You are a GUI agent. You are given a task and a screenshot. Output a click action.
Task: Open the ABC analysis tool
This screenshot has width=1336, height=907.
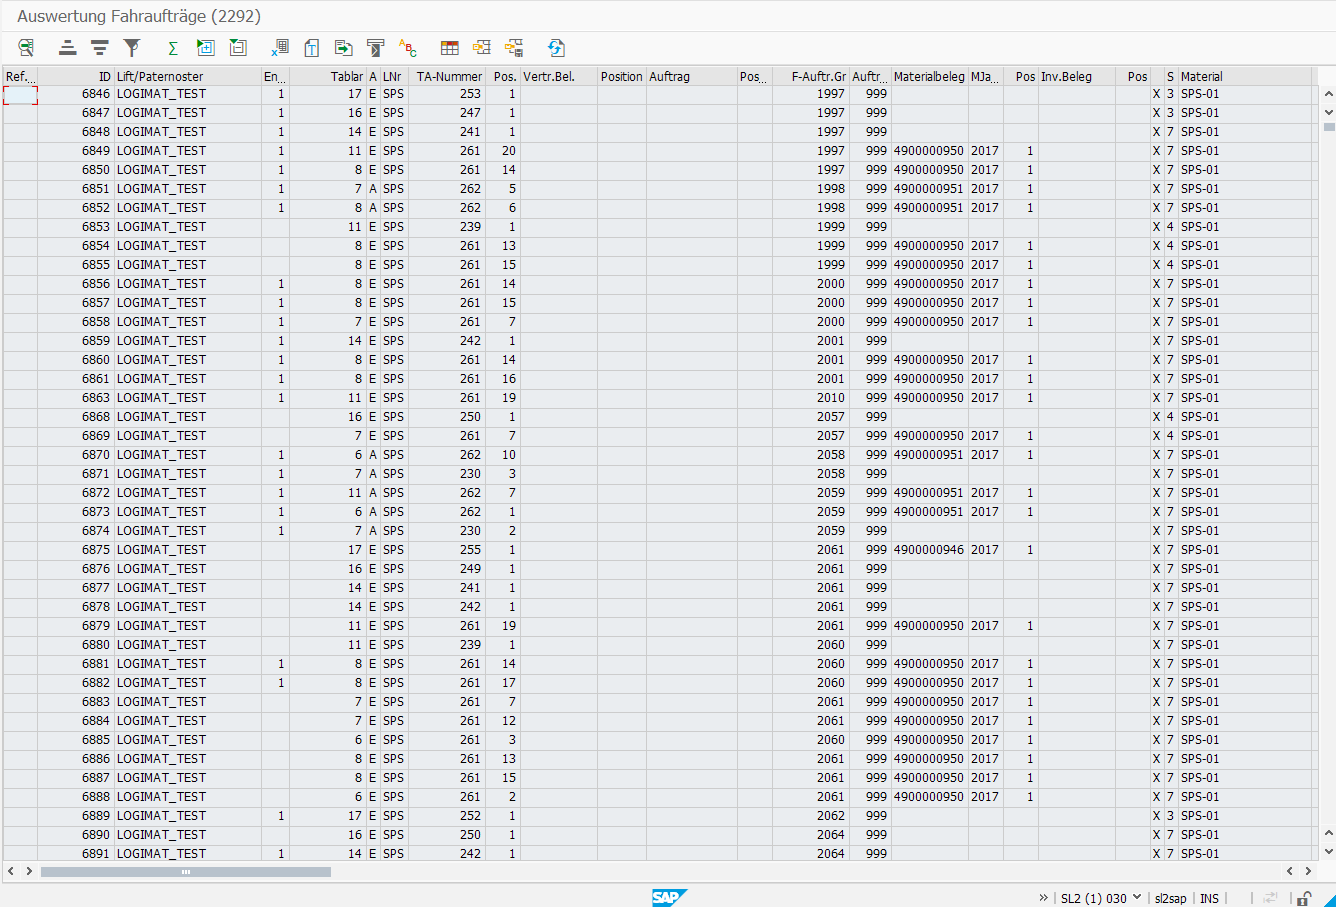[407, 48]
